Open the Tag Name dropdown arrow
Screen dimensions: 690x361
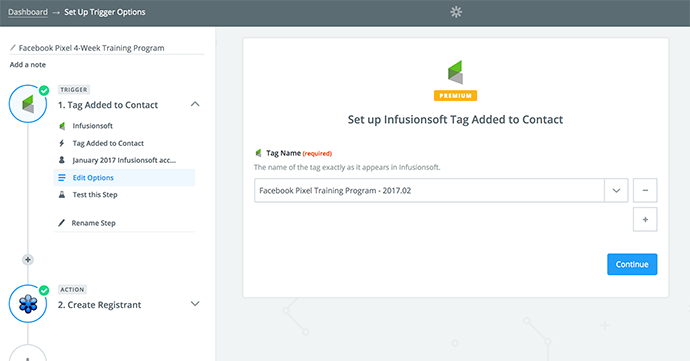coord(616,191)
